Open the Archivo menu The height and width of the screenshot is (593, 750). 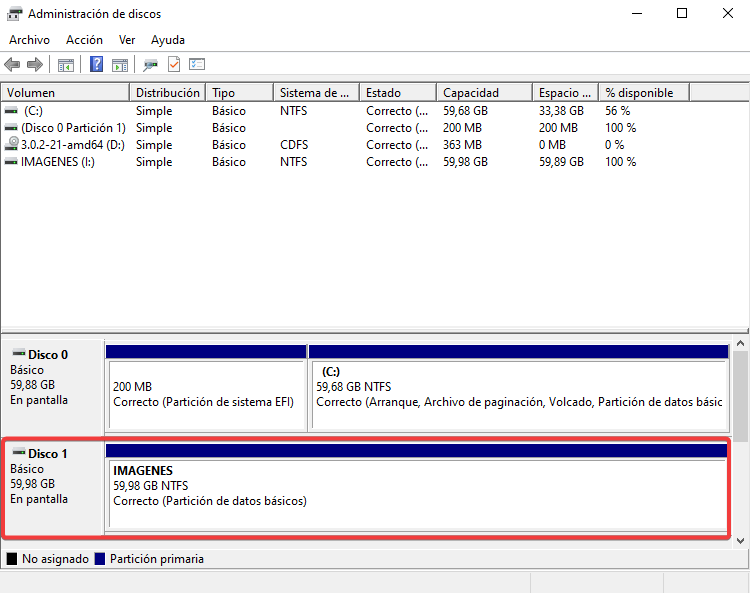29,40
